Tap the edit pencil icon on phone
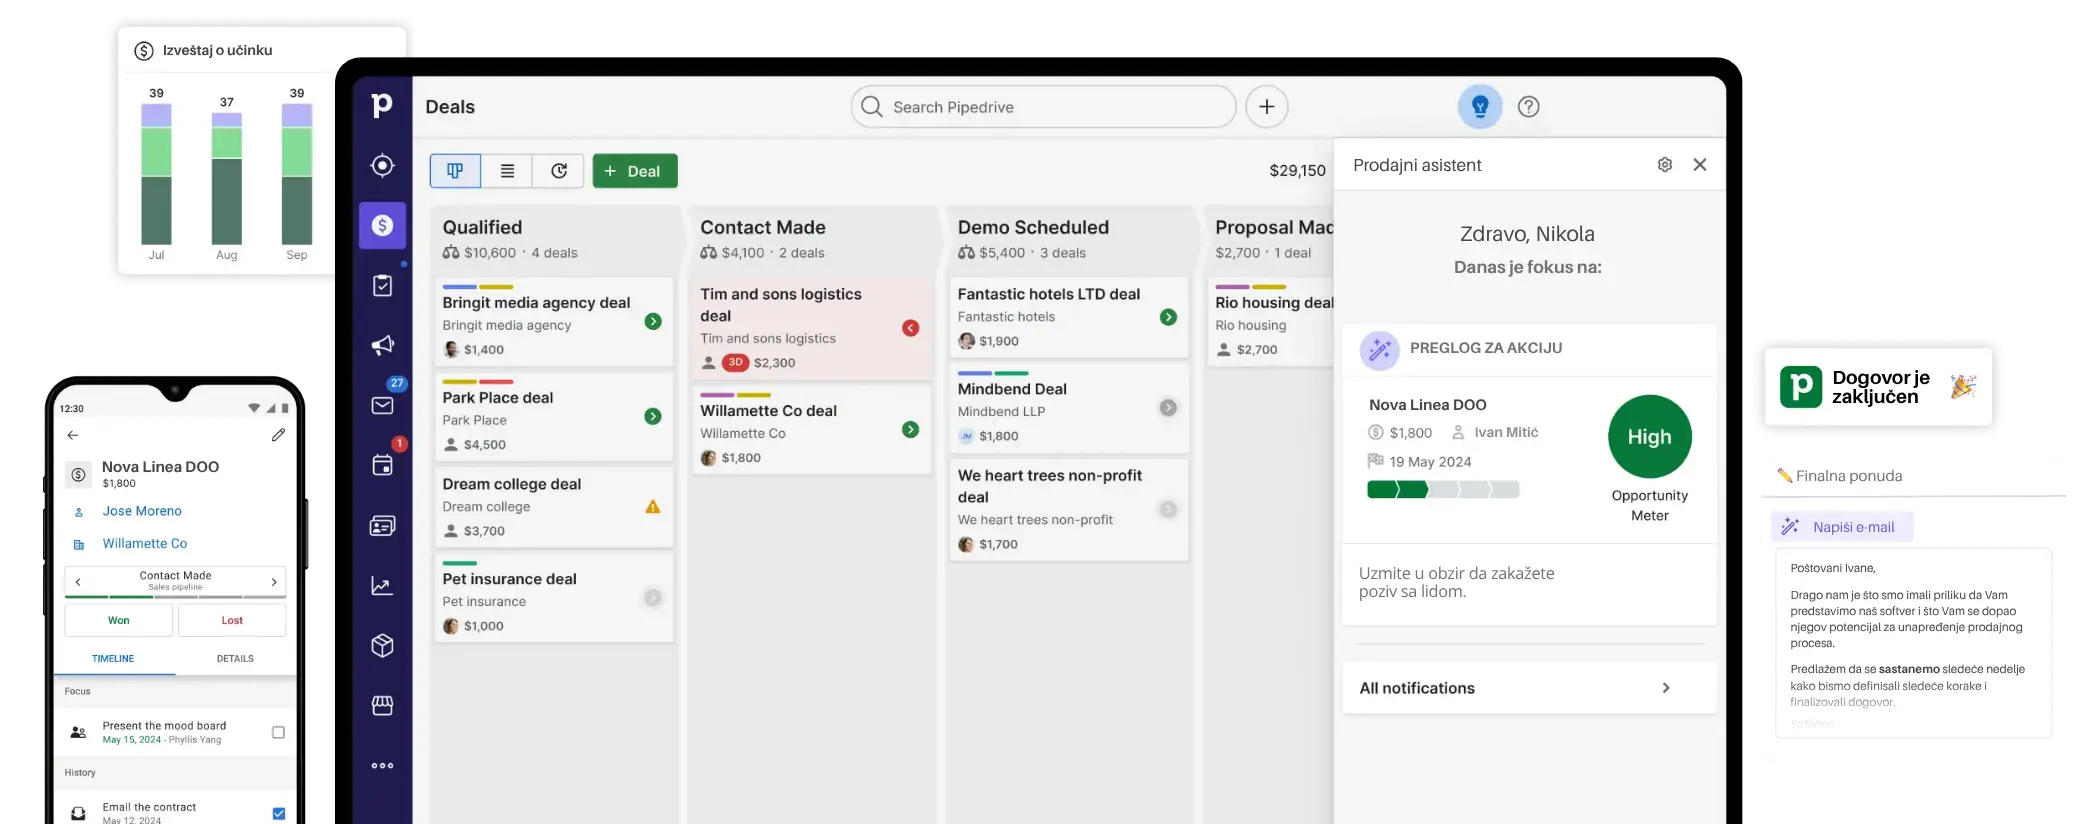 tap(278, 435)
